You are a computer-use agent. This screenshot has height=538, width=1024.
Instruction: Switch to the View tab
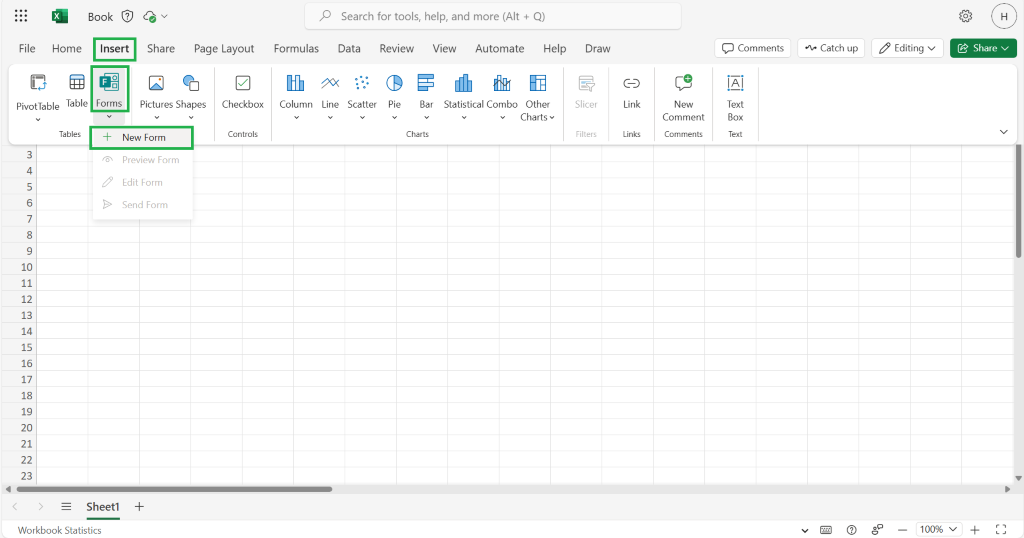coord(444,48)
